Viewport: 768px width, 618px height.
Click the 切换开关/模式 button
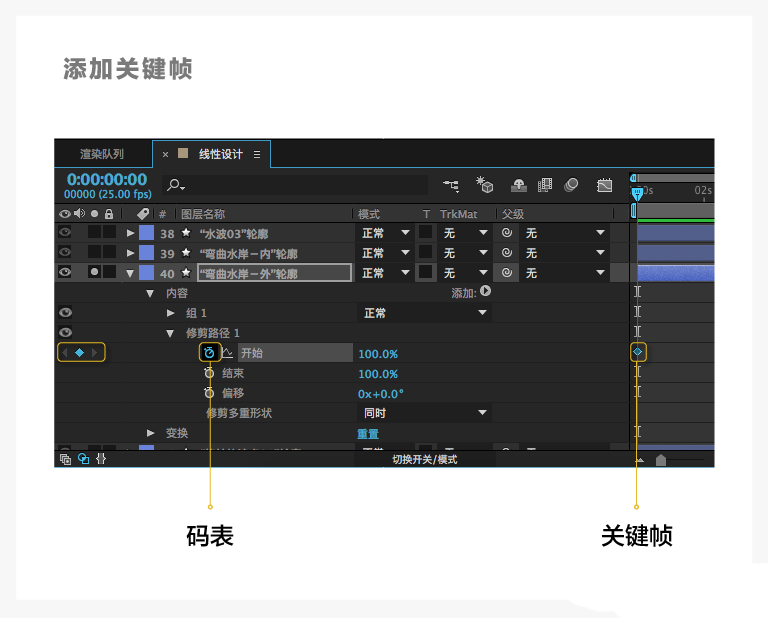point(424,459)
